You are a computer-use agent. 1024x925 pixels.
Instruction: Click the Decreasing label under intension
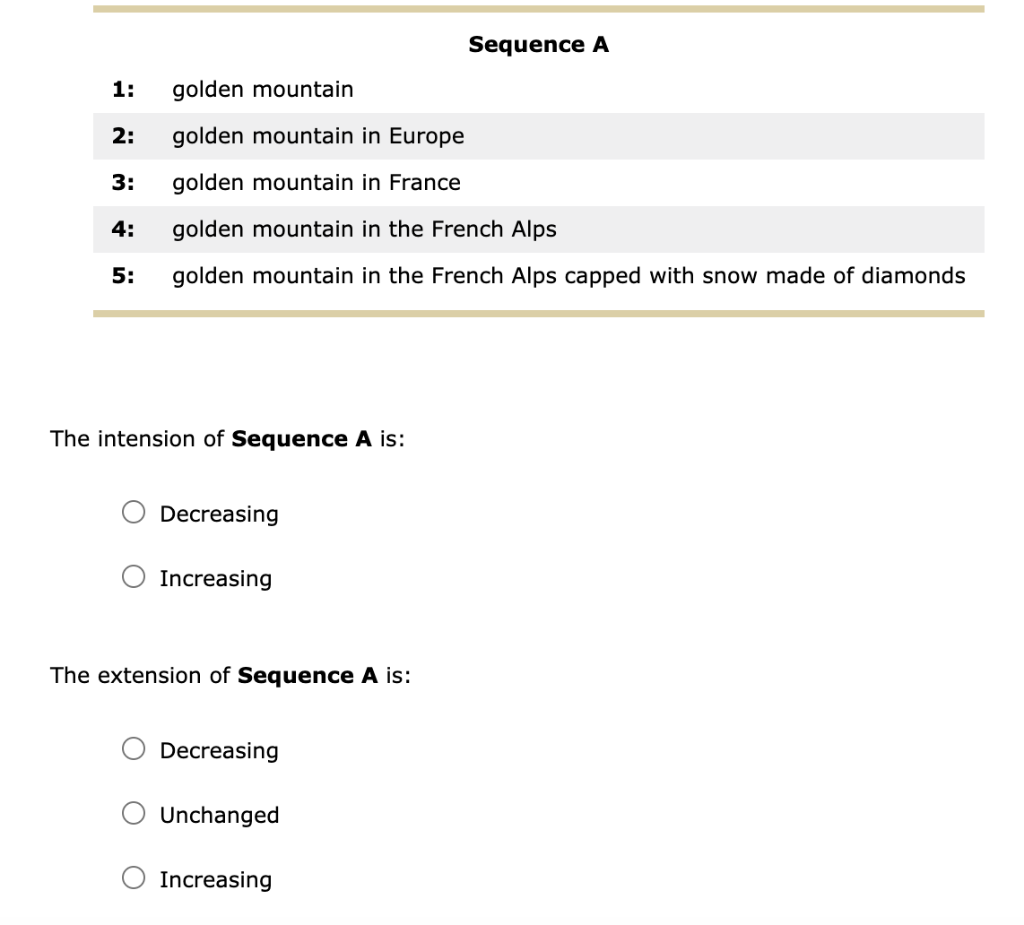[219, 513]
